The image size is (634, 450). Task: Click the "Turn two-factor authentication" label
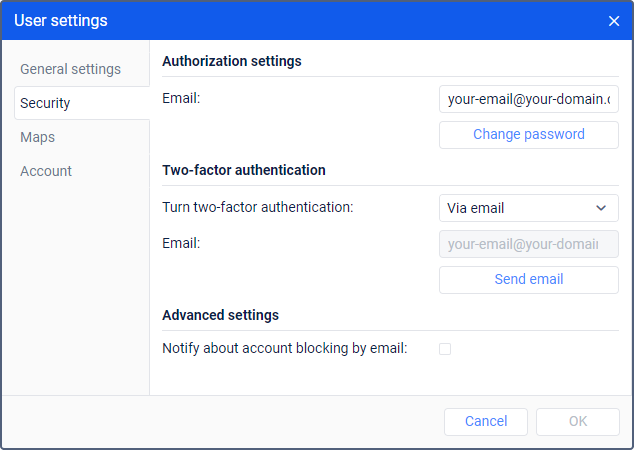click(258, 208)
